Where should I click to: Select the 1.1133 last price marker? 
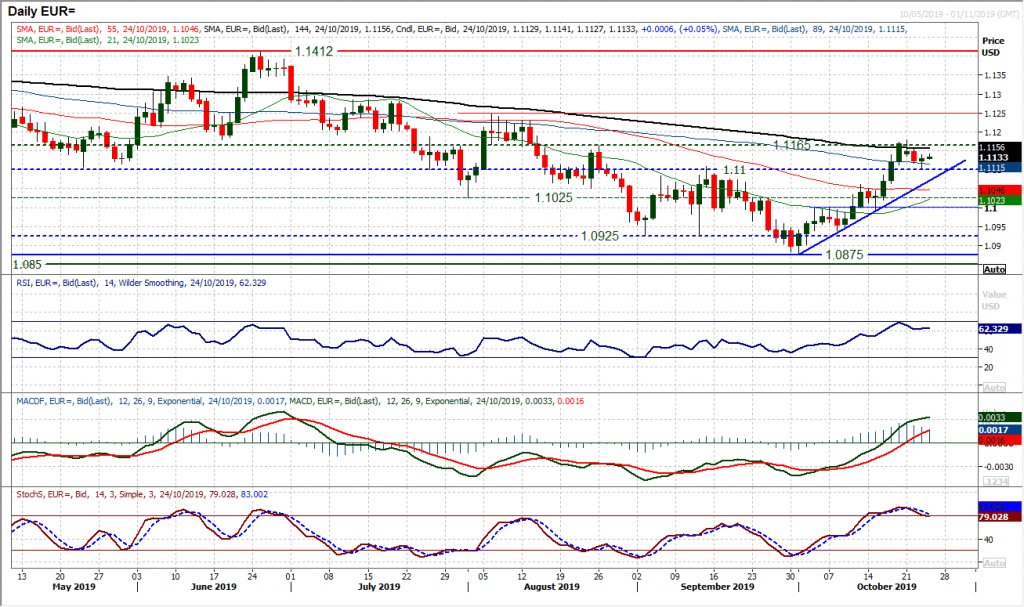pyautogui.click(x=992, y=158)
